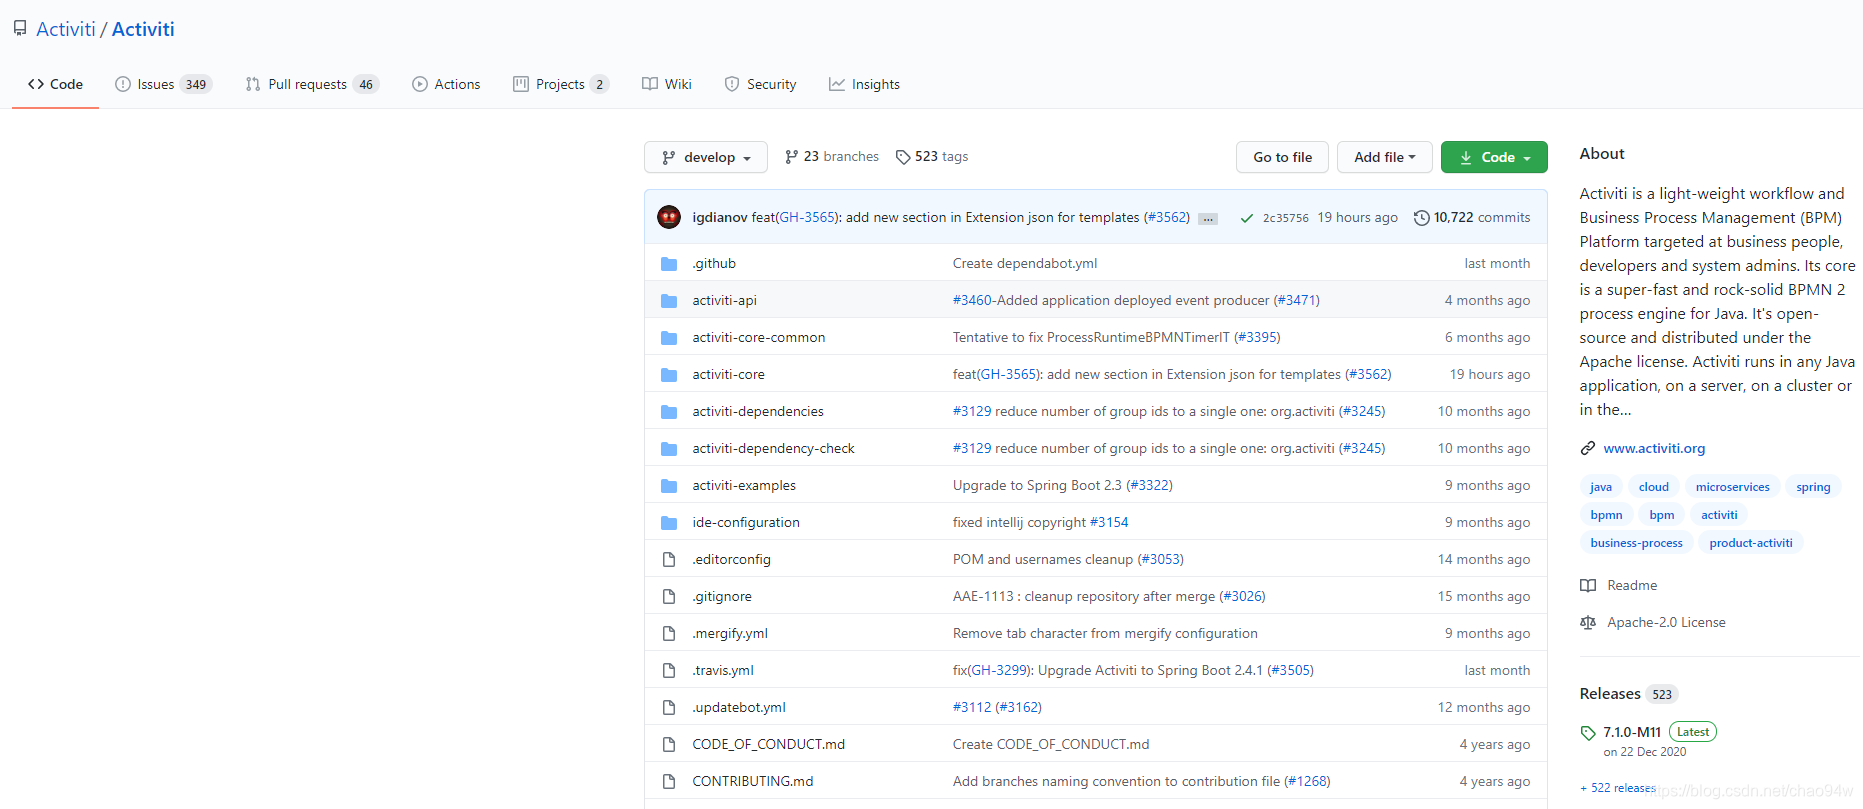Image resolution: width=1863 pixels, height=809 pixels.
Task: Open the activiti-examples folder name
Action: coord(744,485)
